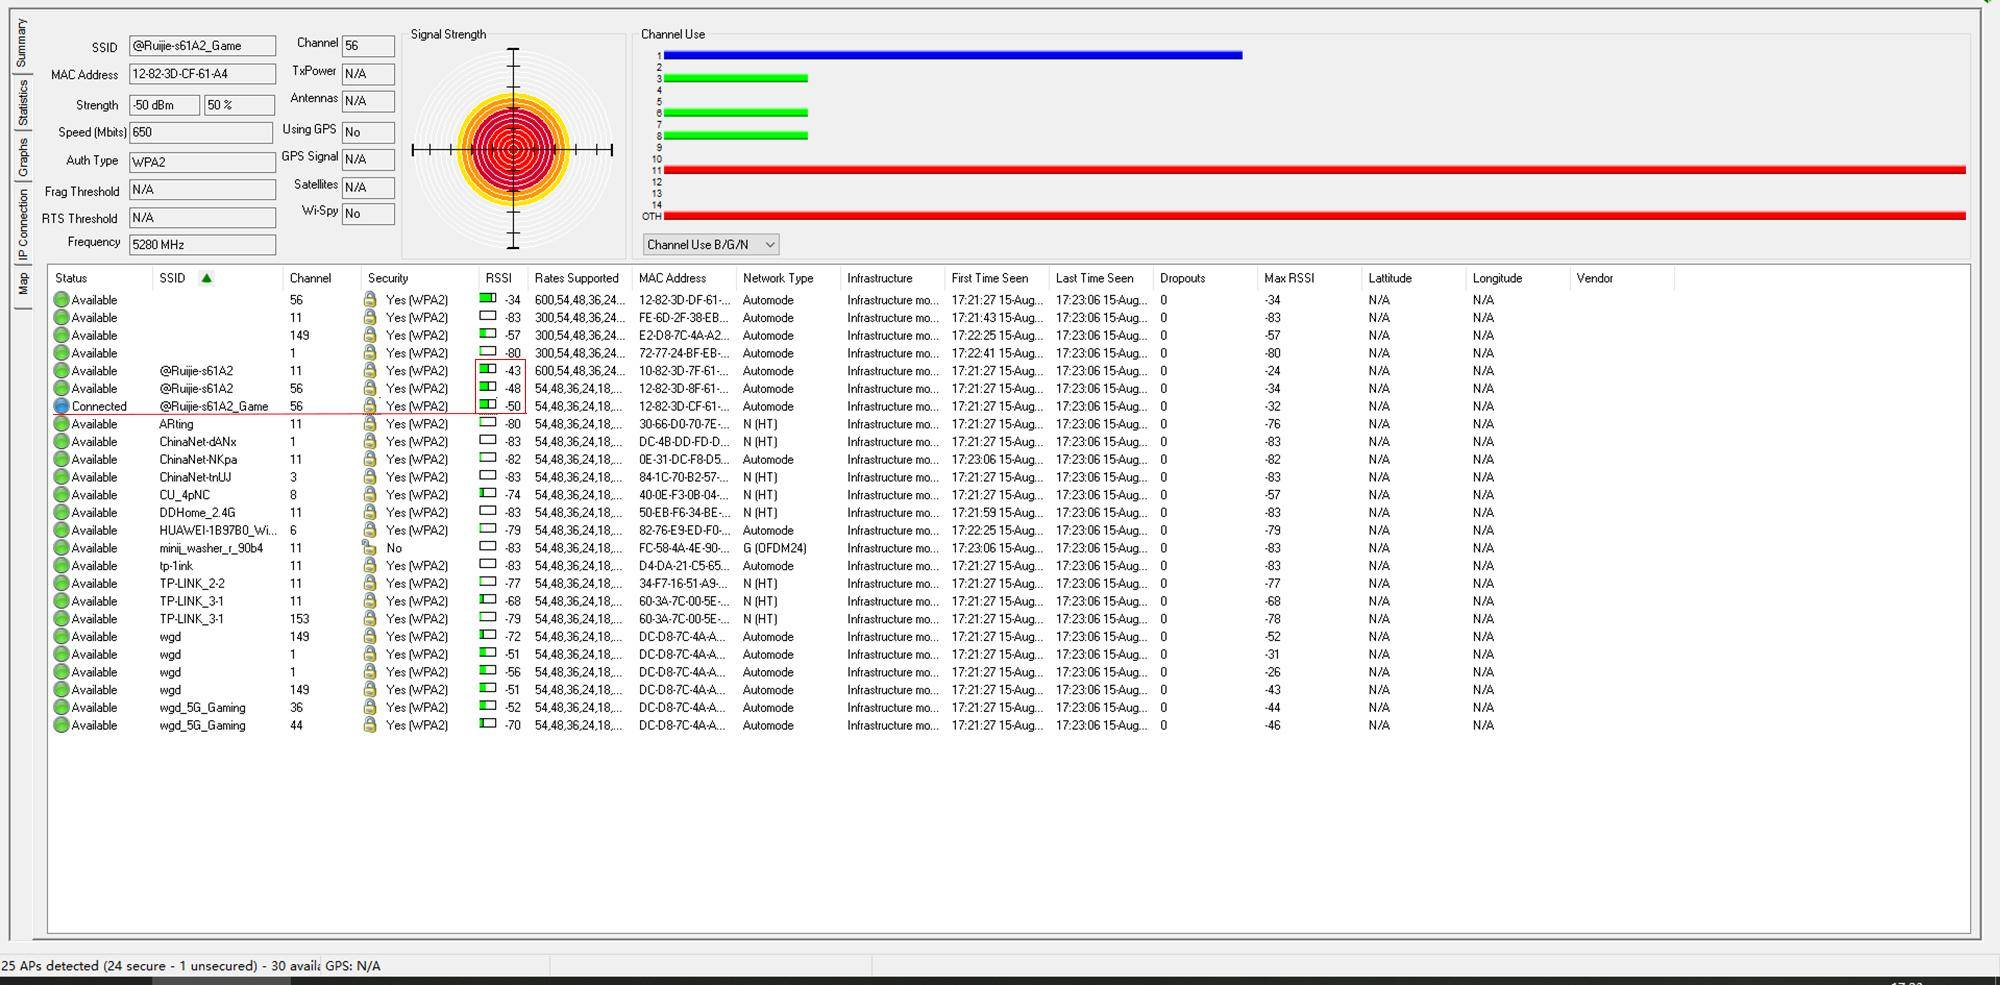Viewport: 2000px width, 985px height.
Task: Click the blue Connected status icon
Action: 61,407
